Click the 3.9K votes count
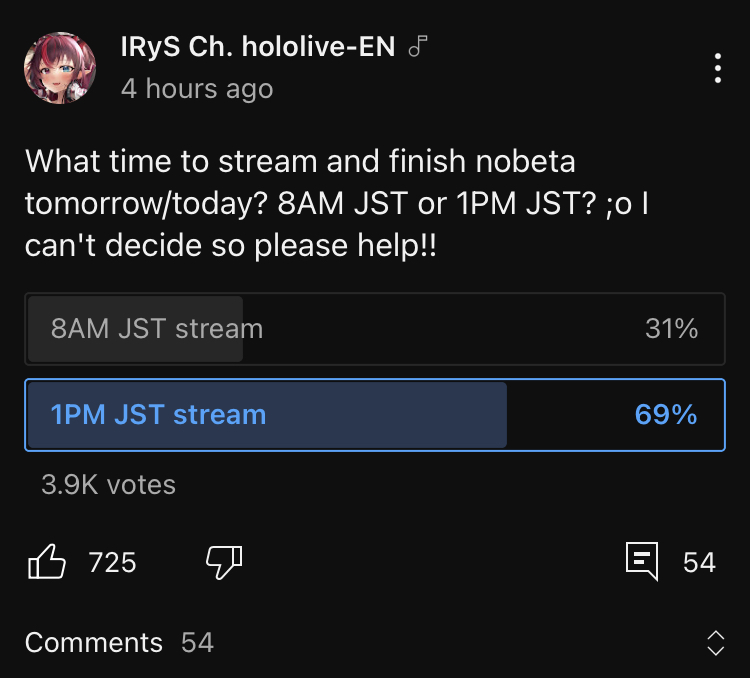The height and width of the screenshot is (678, 750). [x=109, y=485]
